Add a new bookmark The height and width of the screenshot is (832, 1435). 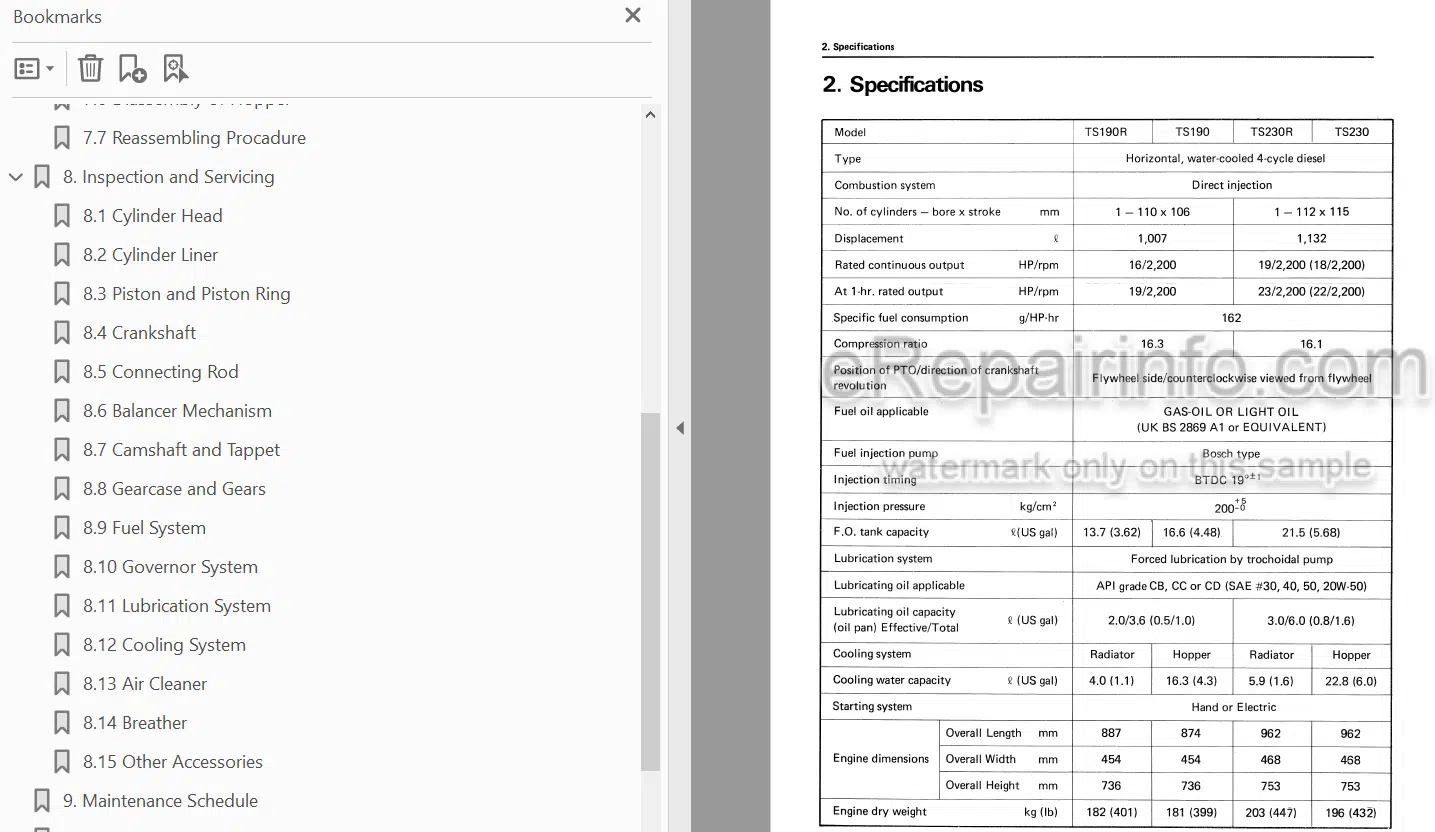point(132,68)
